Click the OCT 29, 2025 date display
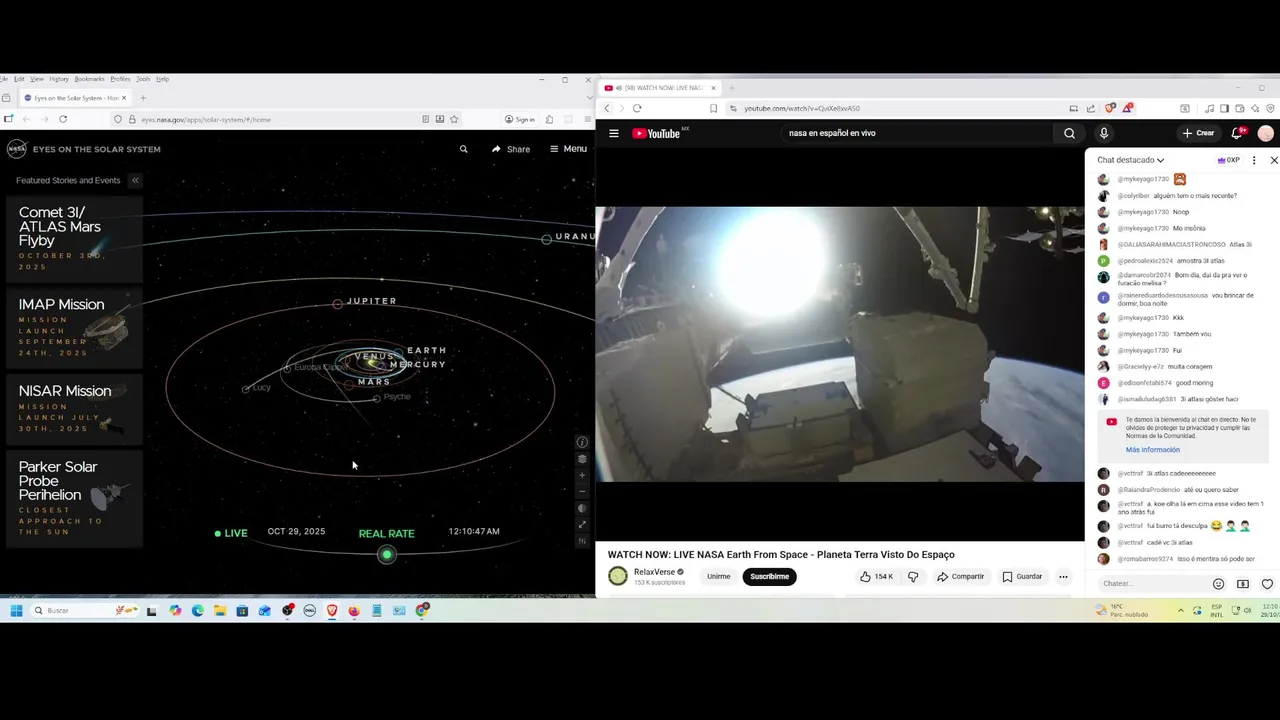This screenshot has width=1280, height=720. pos(296,531)
